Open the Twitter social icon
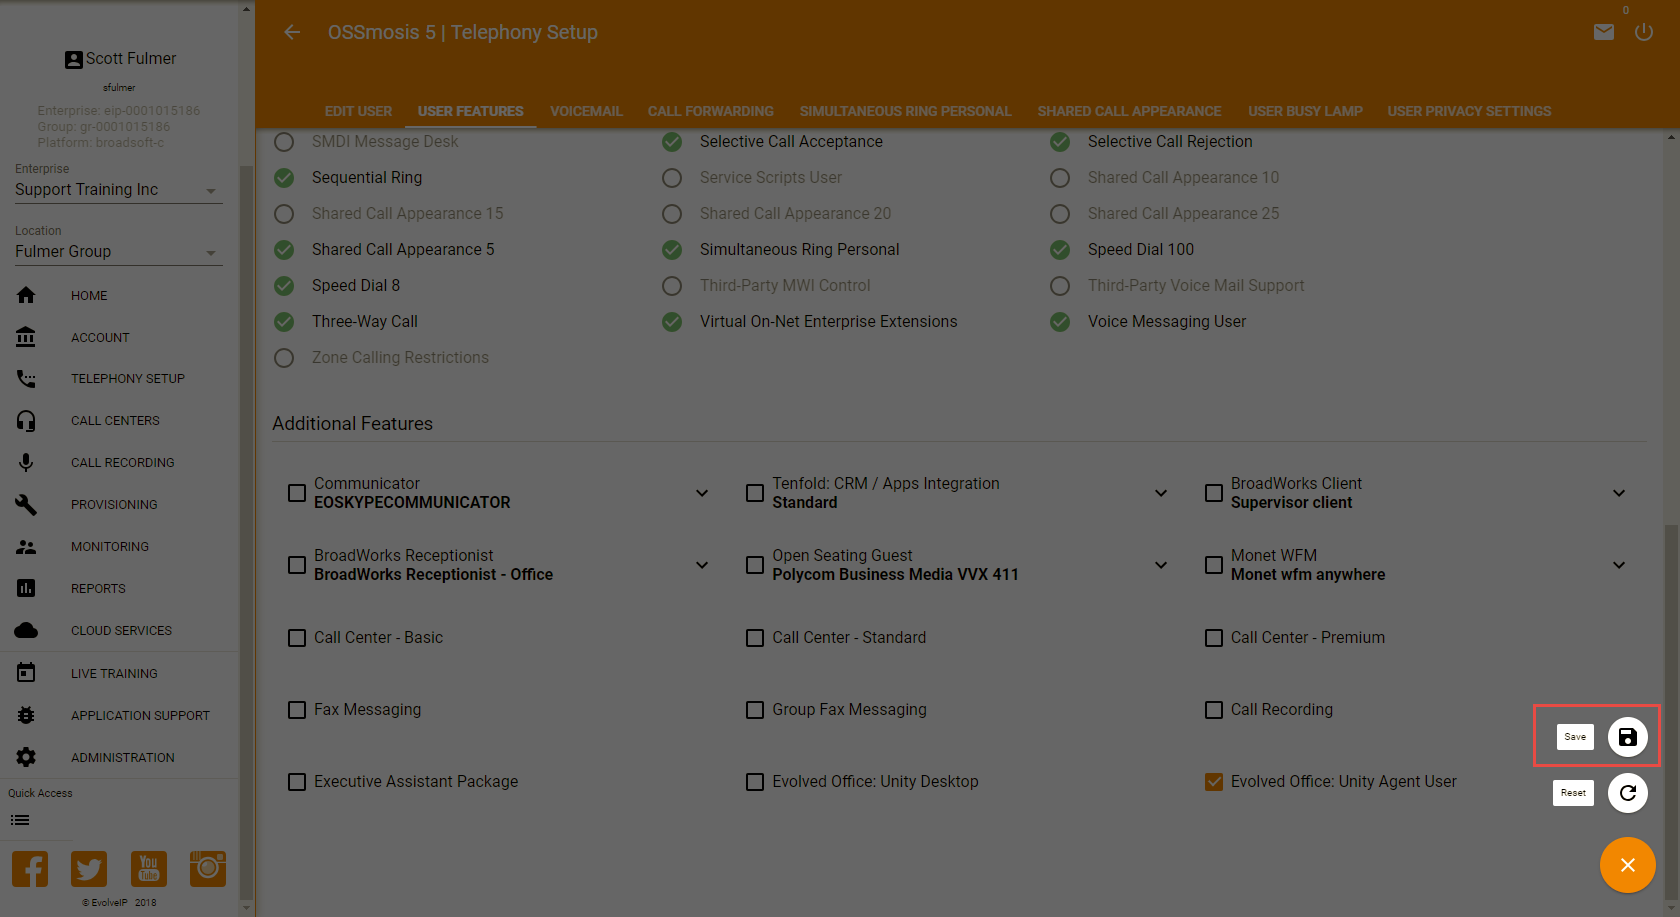The width and height of the screenshot is (1680, 917). 89,868
